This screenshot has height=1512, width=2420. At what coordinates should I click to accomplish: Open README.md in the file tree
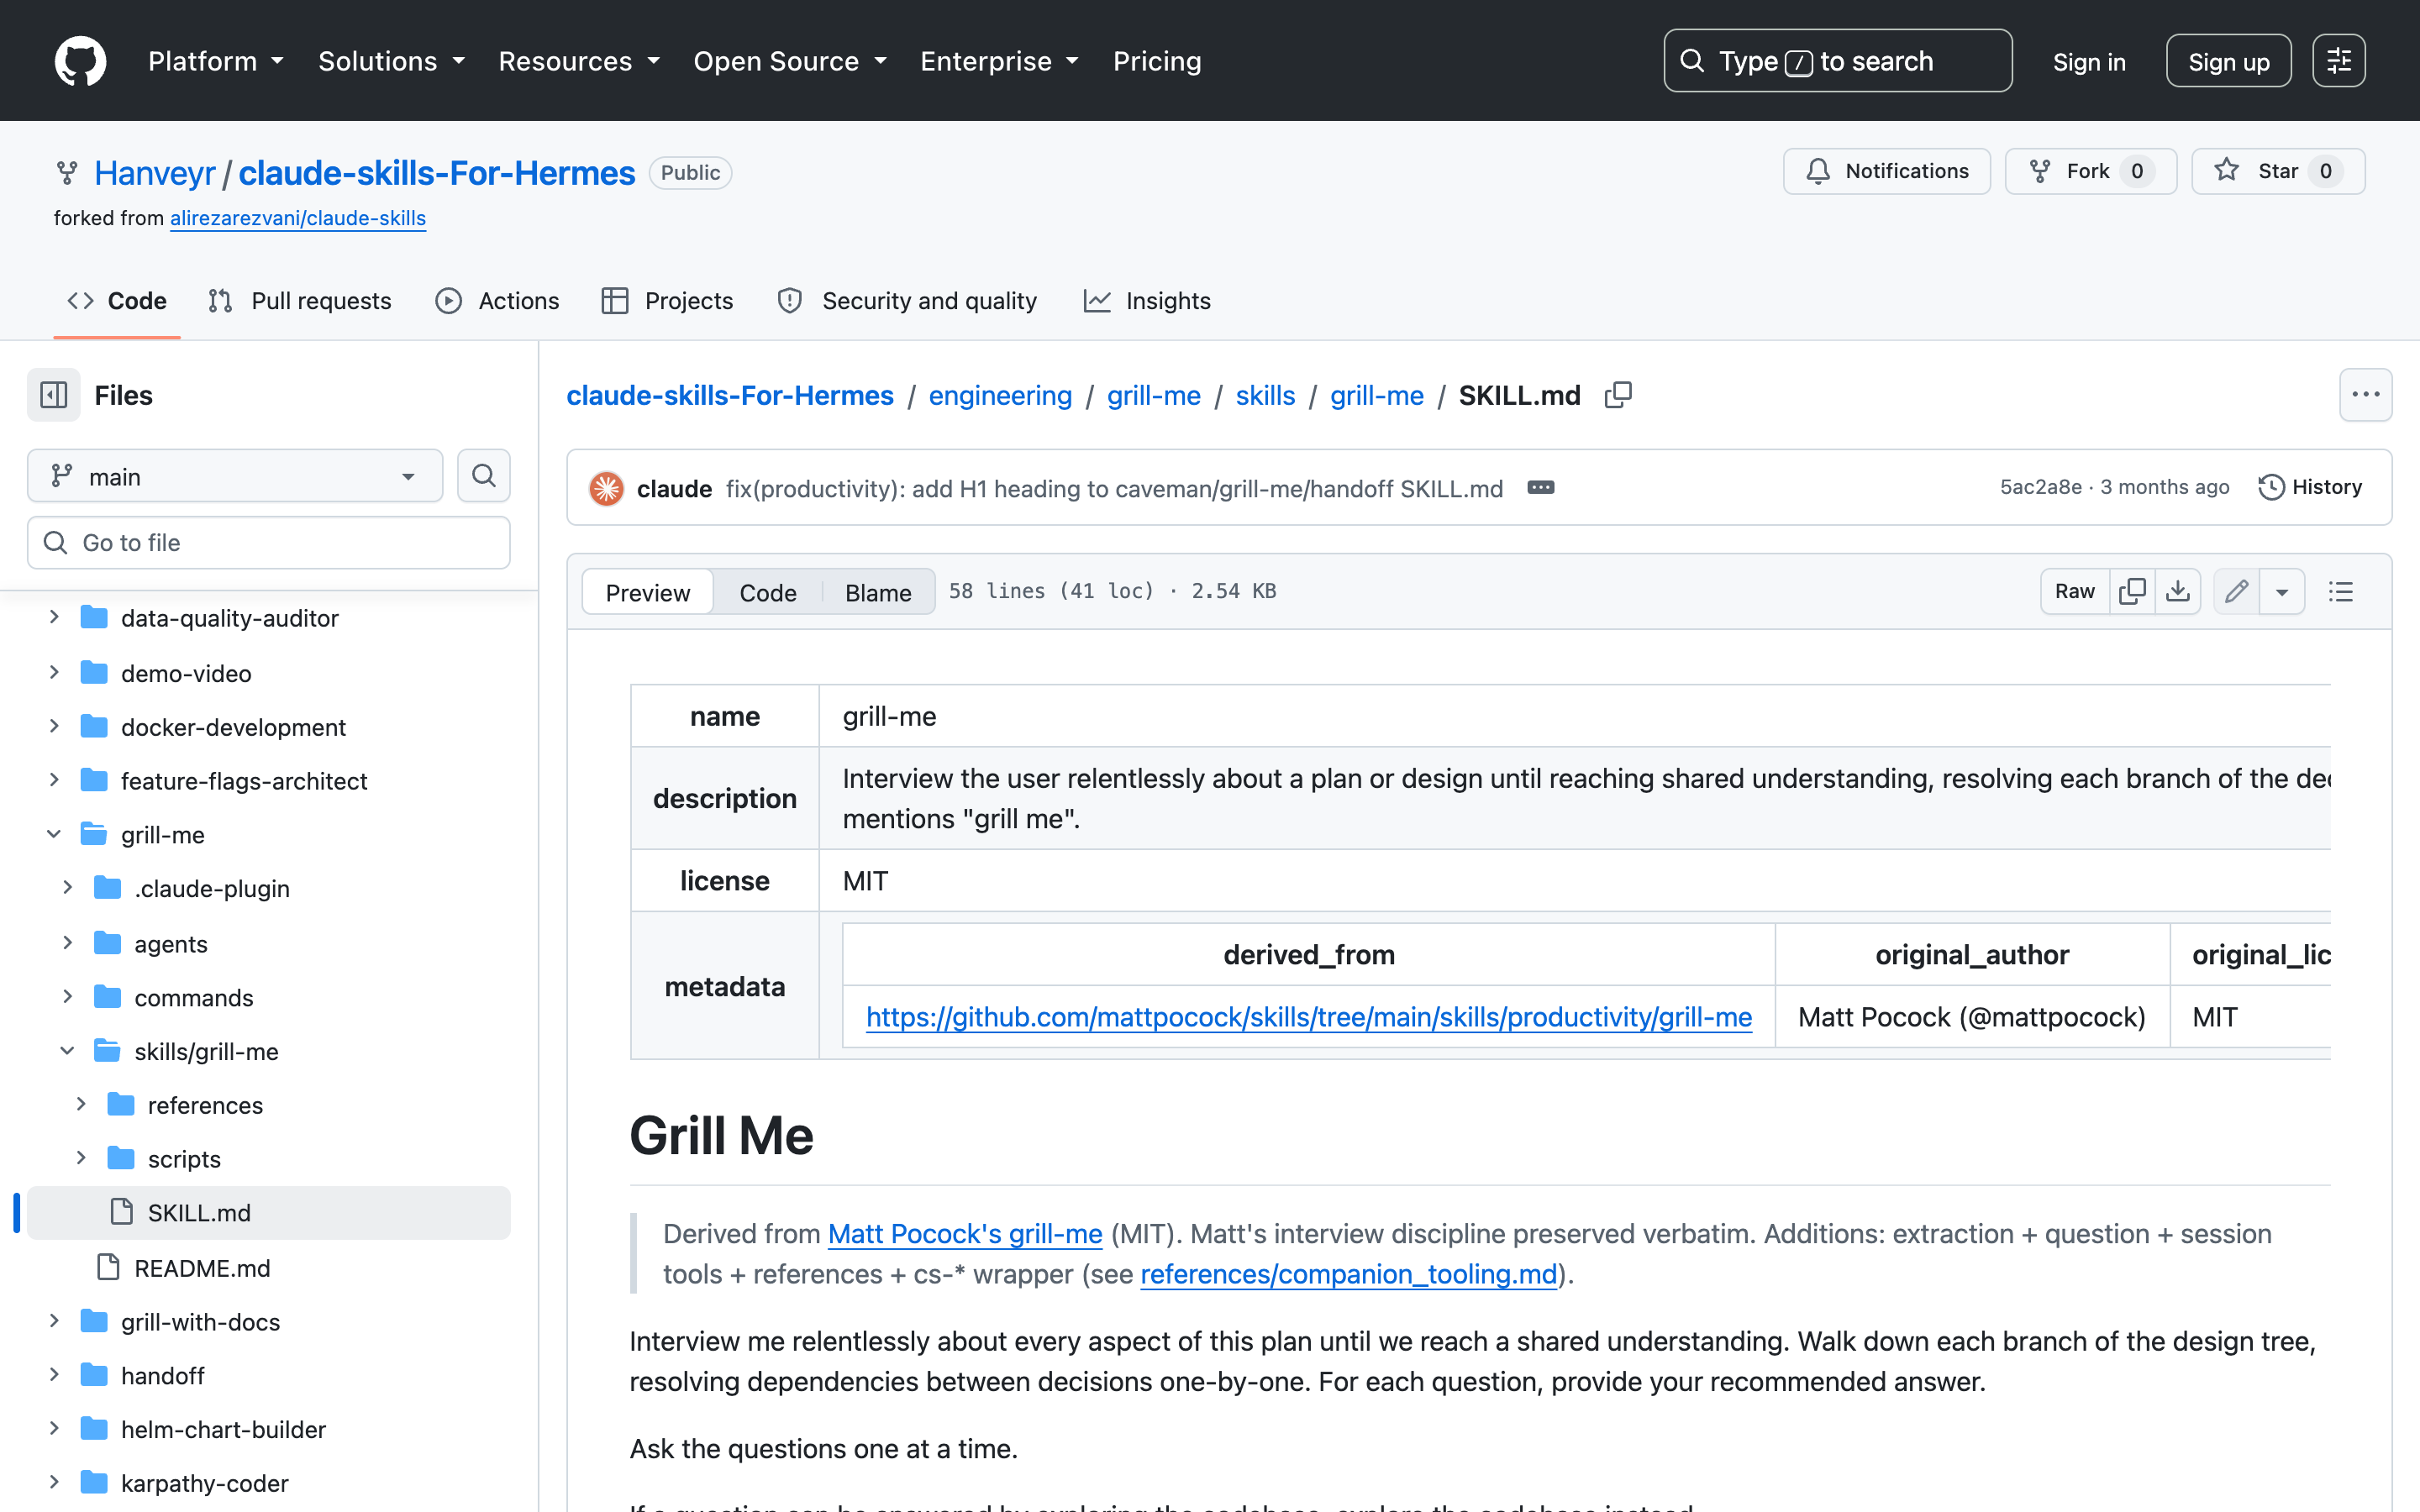(202, 1268)
